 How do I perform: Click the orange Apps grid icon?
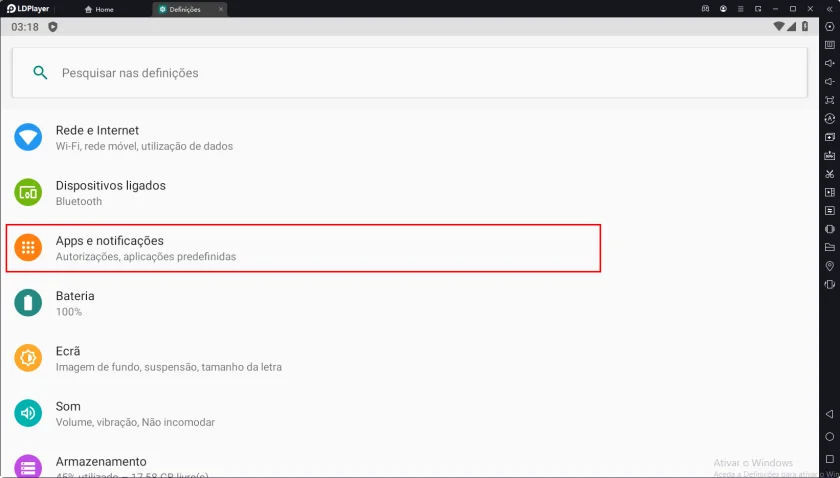[x=28, y=248]
